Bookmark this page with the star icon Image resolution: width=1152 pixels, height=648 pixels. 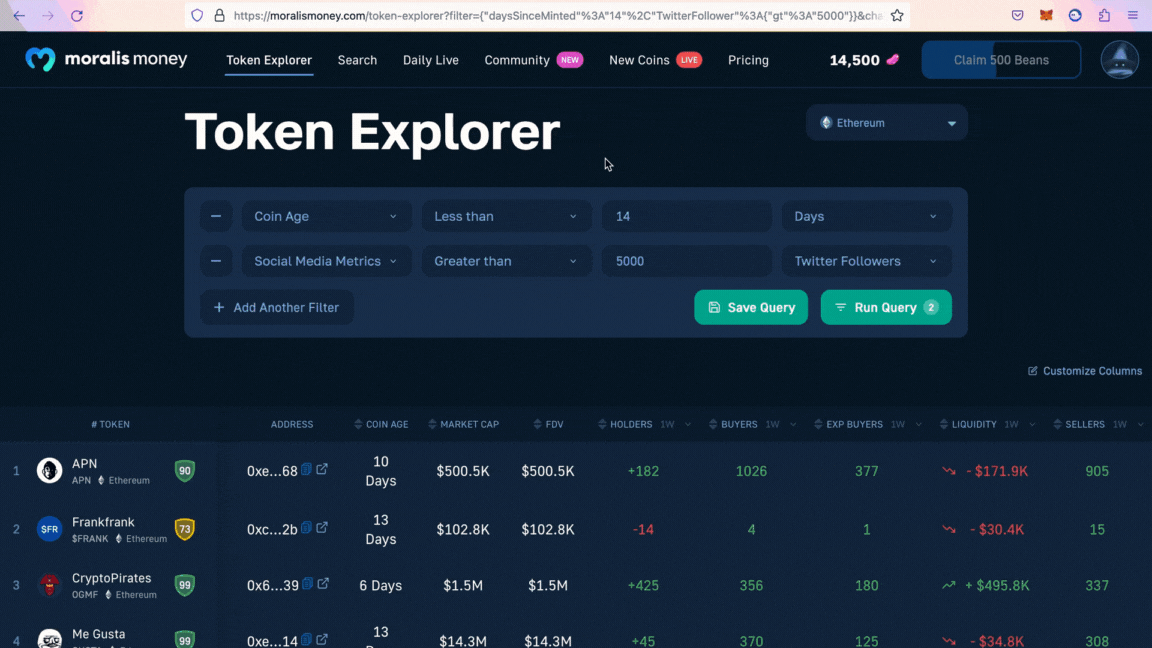point(897,15)
